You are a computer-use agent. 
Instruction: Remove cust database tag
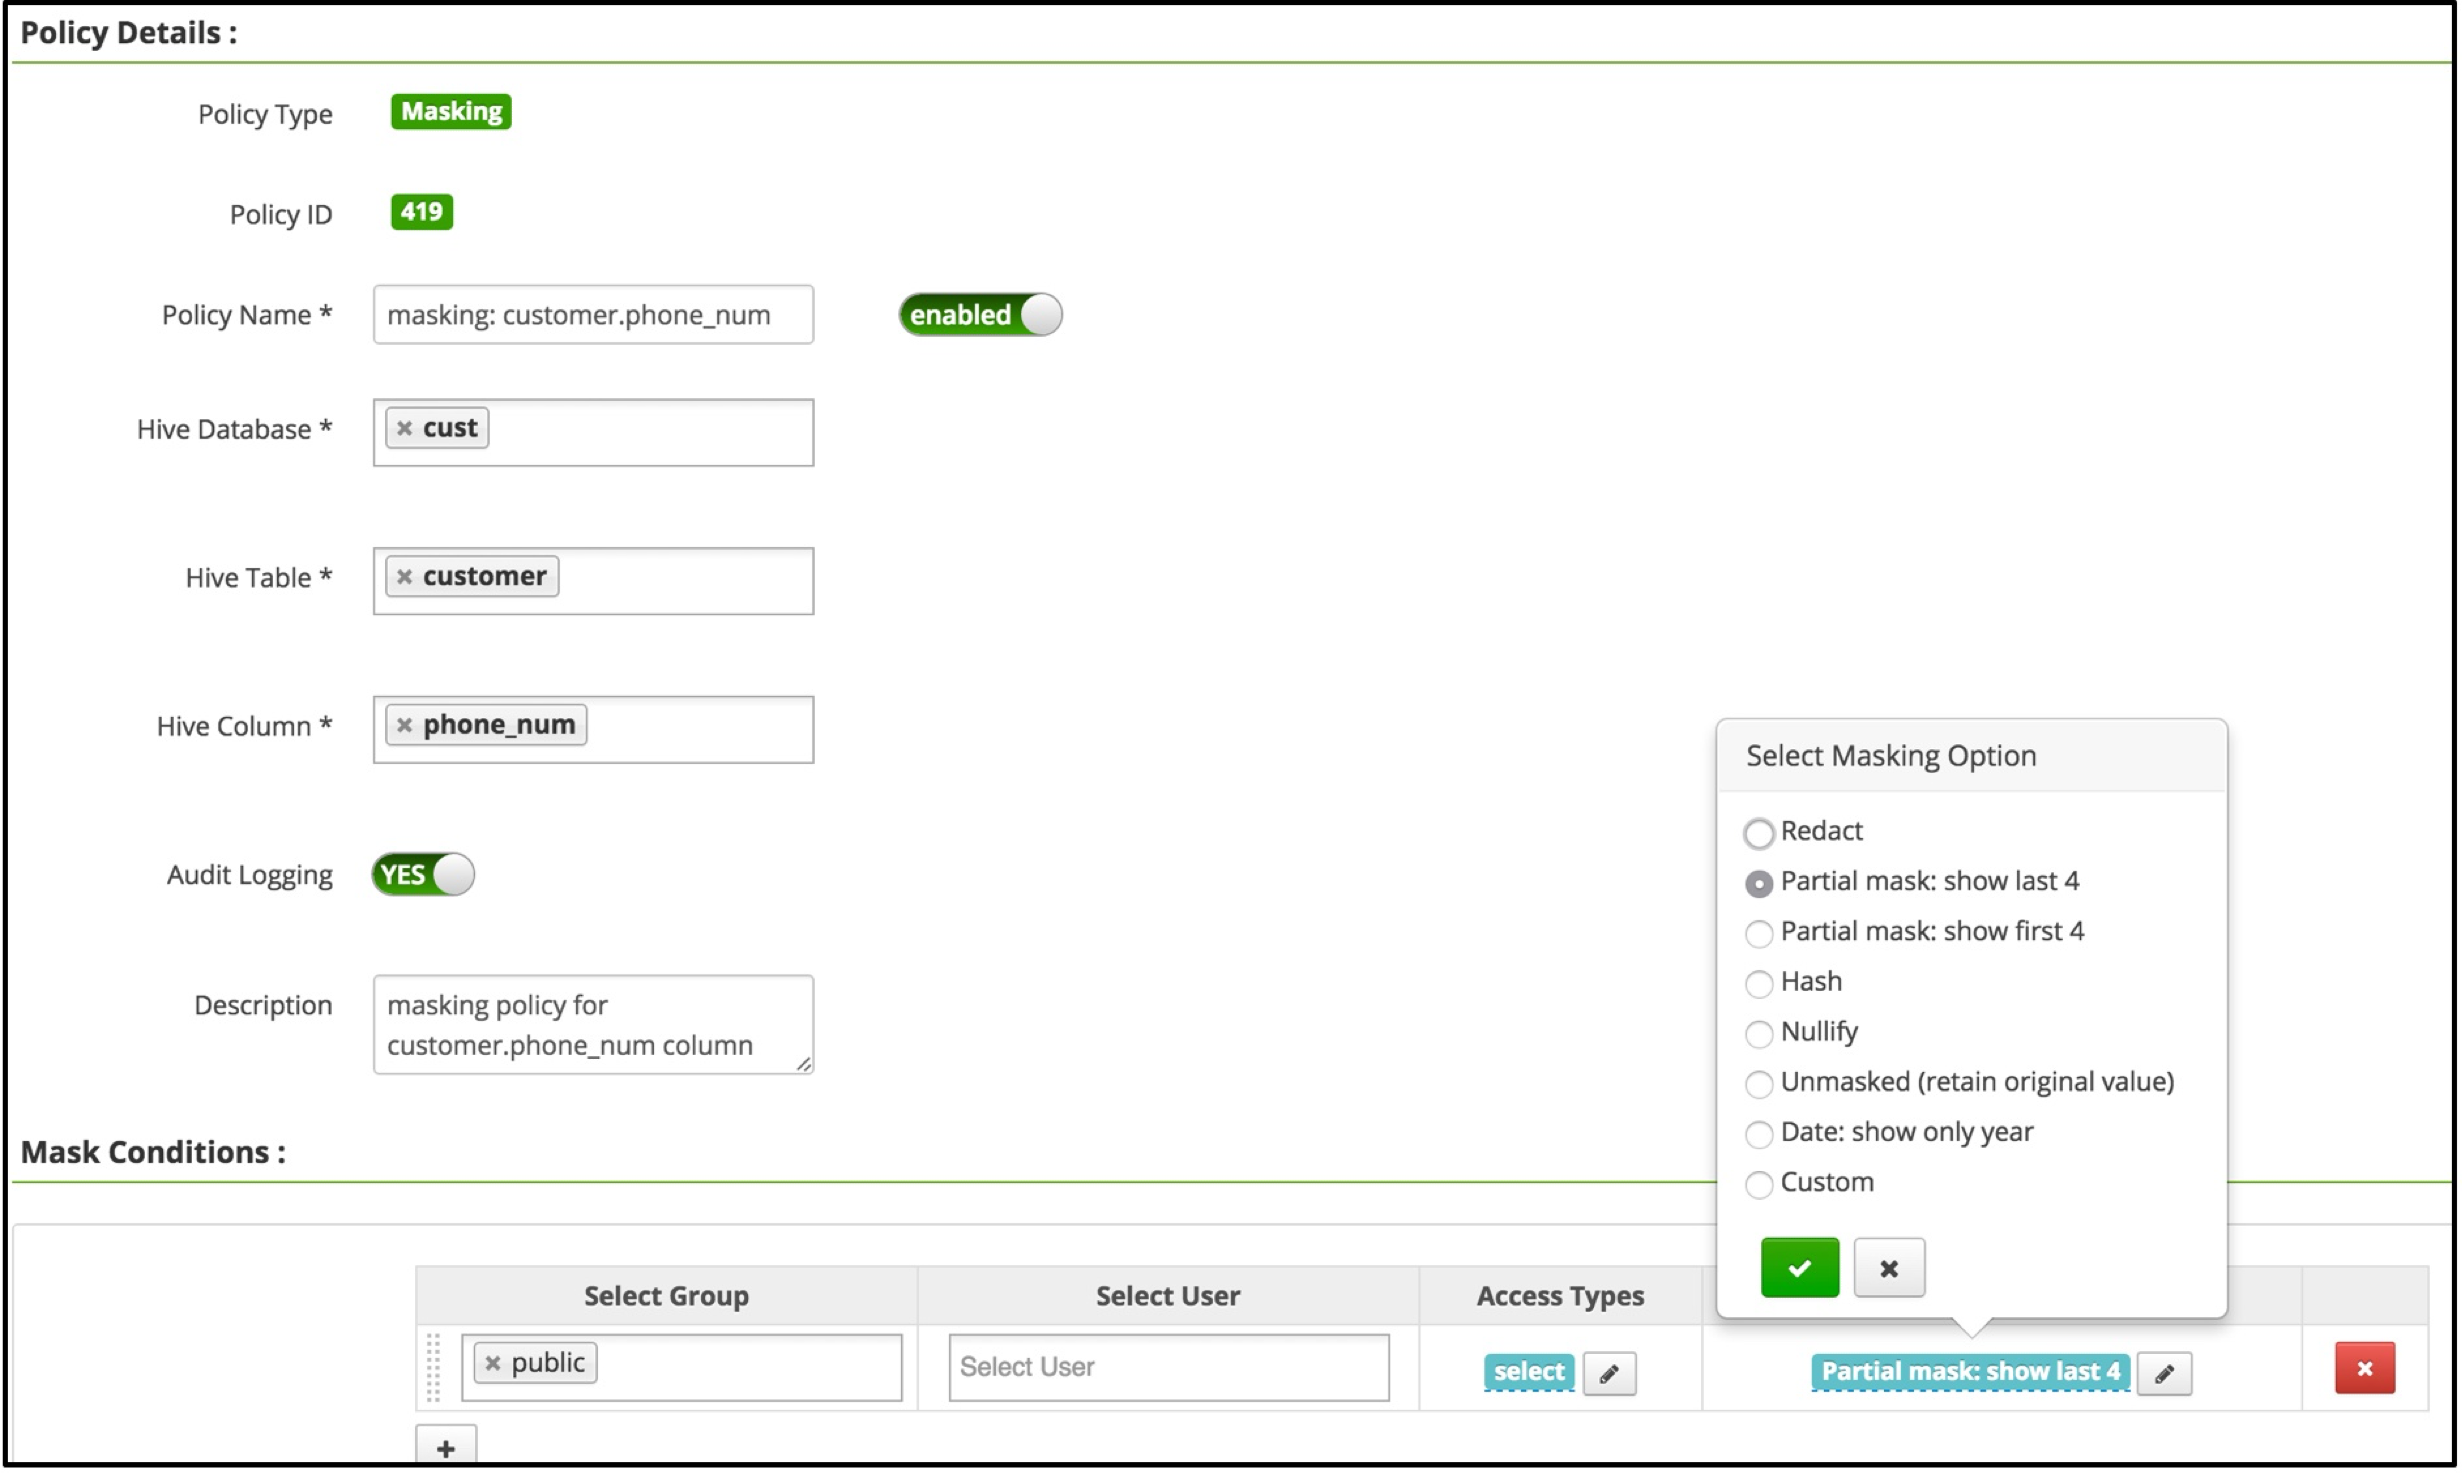point(405,429)
